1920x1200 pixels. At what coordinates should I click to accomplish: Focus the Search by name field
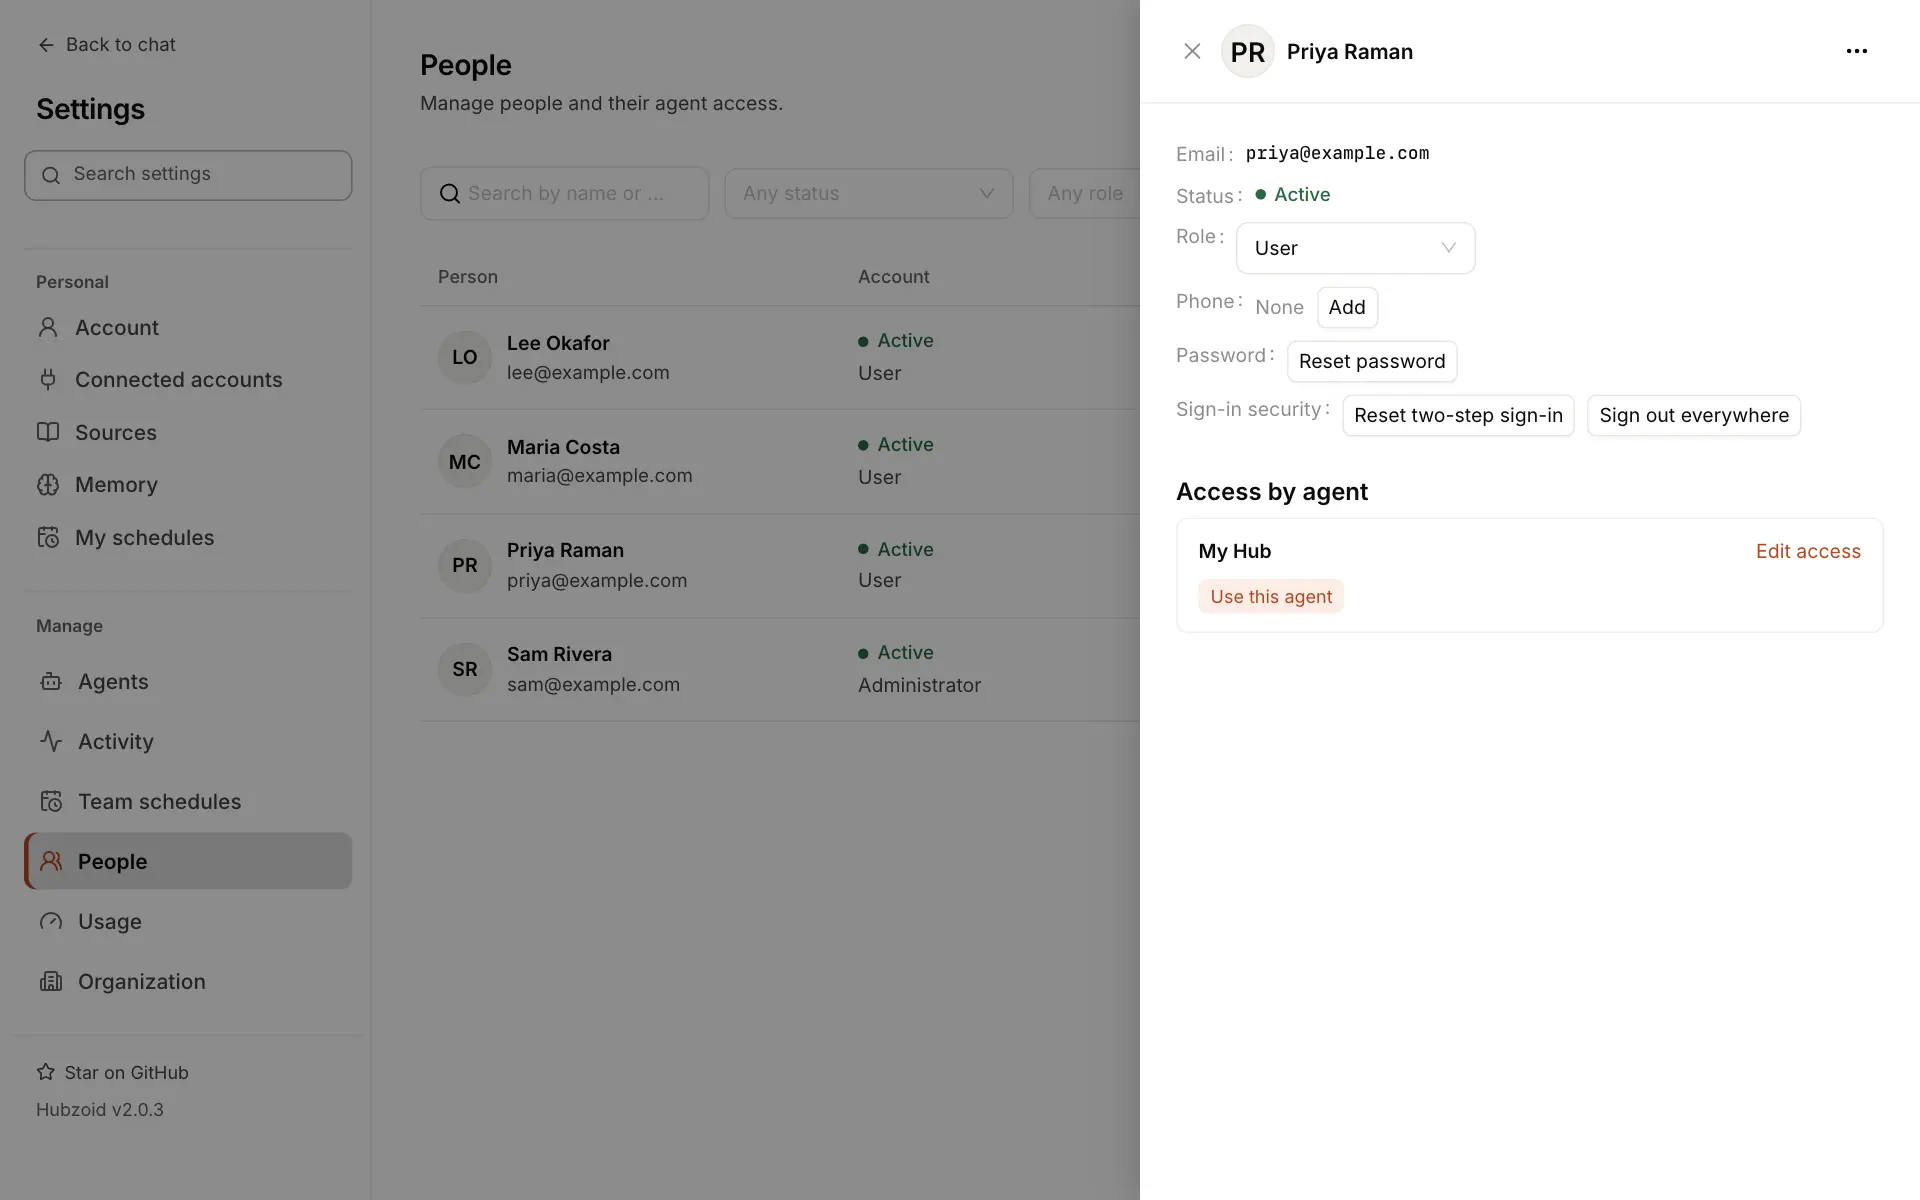[x=564, y=194]
